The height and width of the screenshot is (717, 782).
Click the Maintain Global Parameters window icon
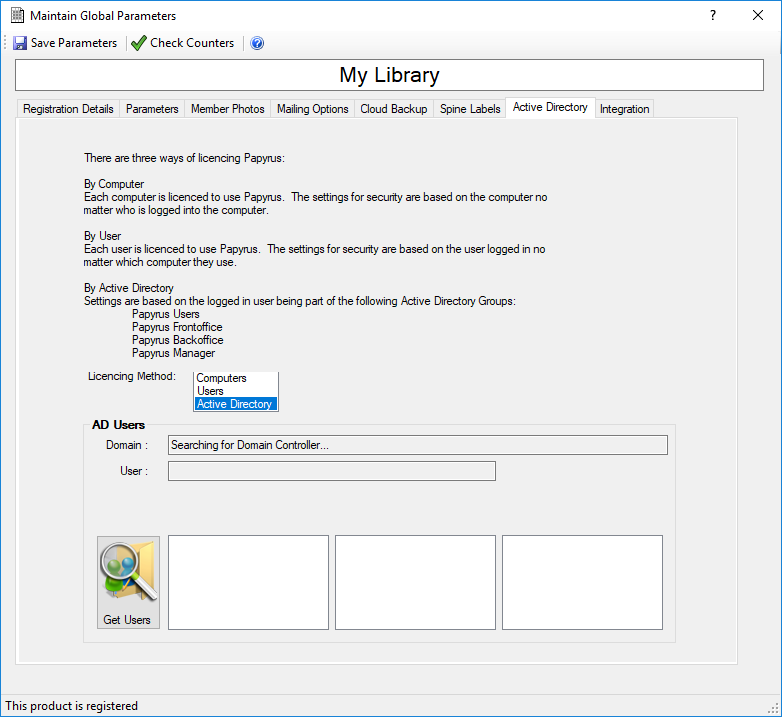click(17, 15)
